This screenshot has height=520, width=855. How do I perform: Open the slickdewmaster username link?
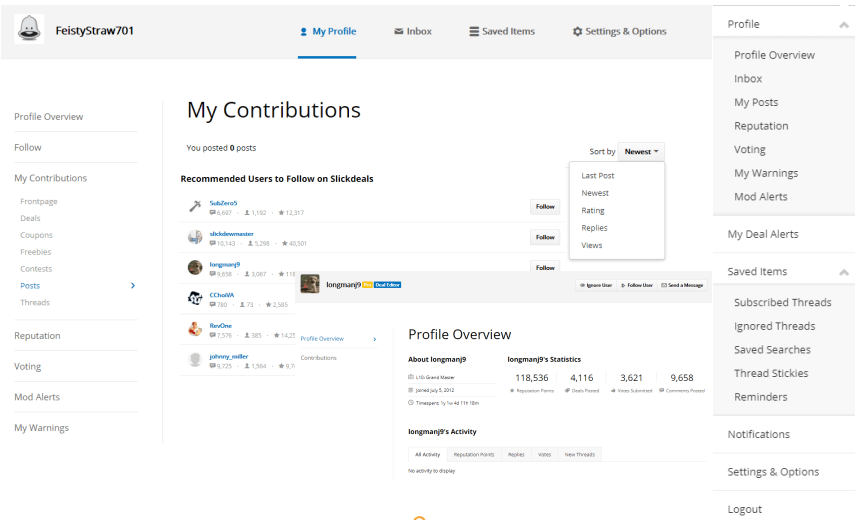(231, 233)
